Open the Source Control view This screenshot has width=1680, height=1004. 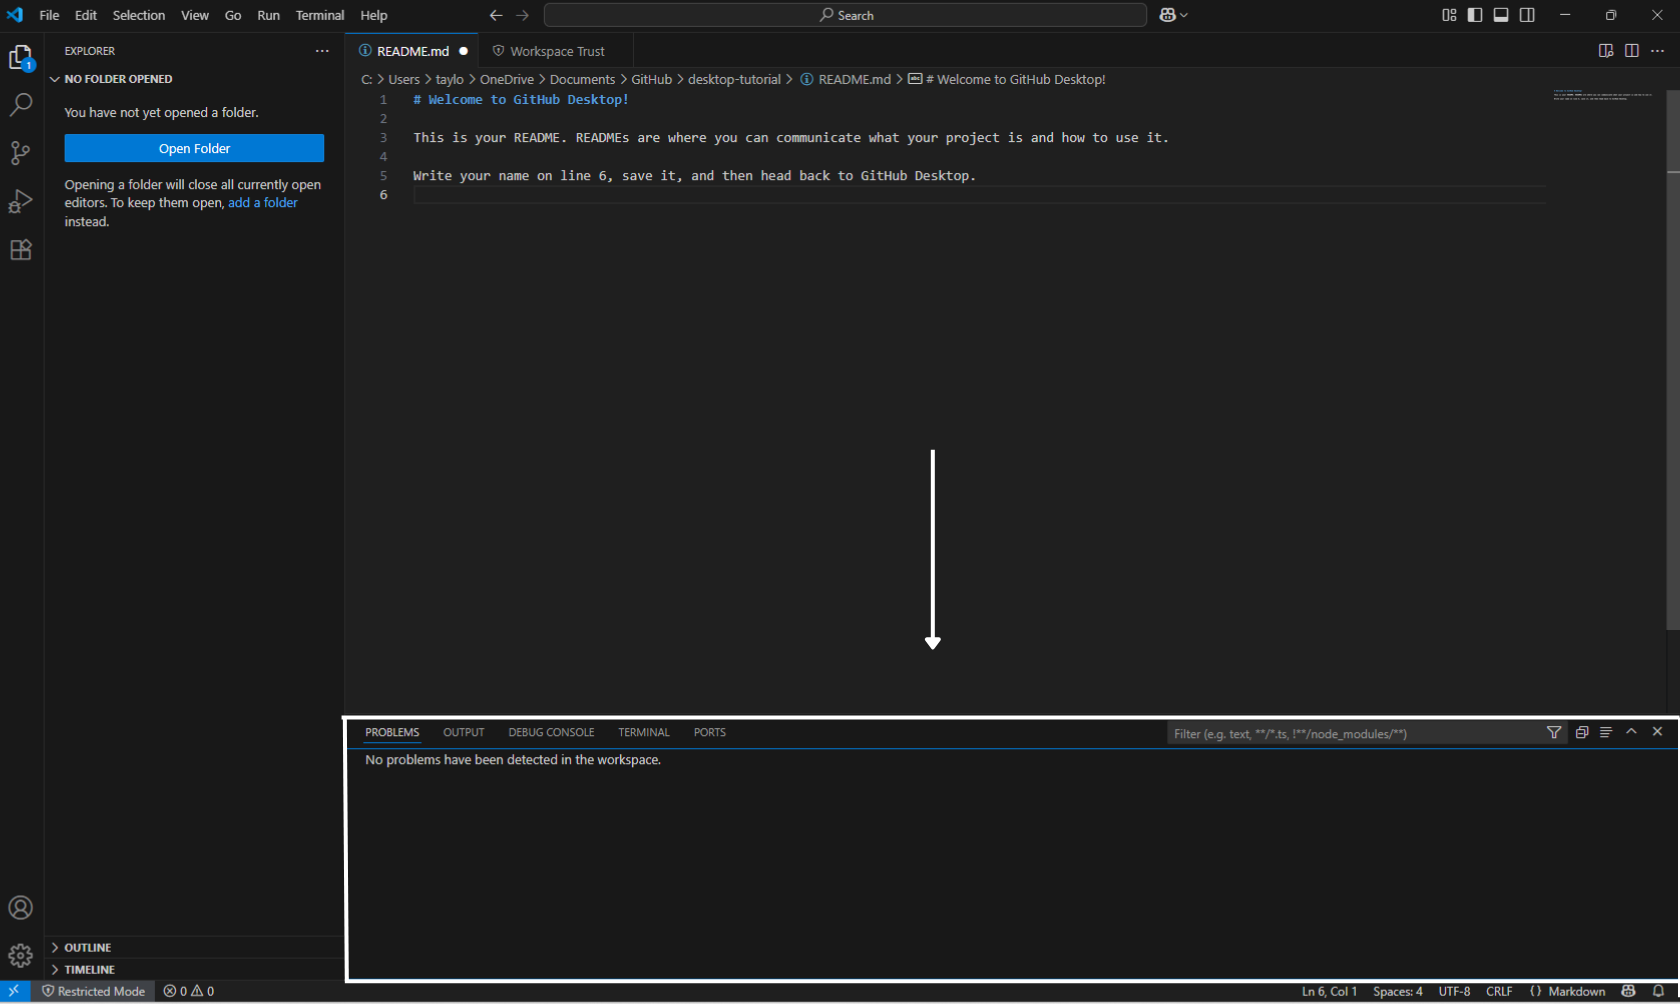point(21,153)
